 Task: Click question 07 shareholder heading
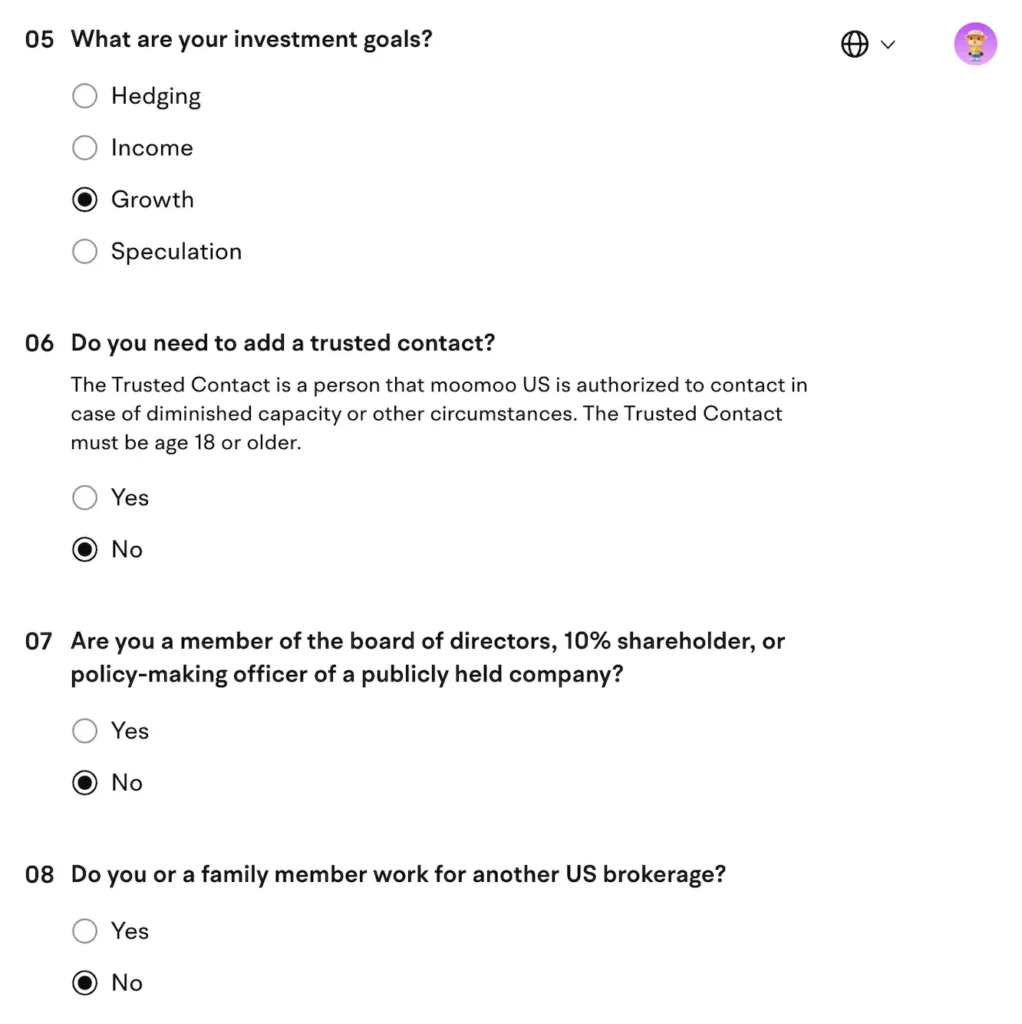point(427,657)
